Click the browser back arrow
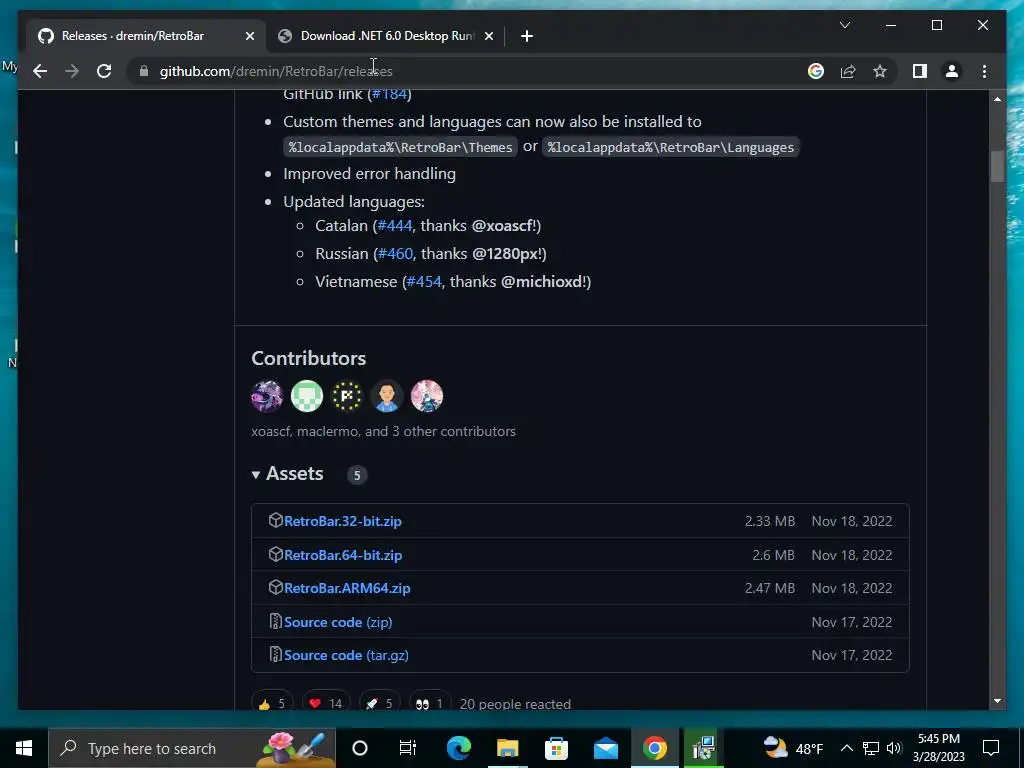The image size is (1024, 768). pyautogui.click(x=40, y=71)
